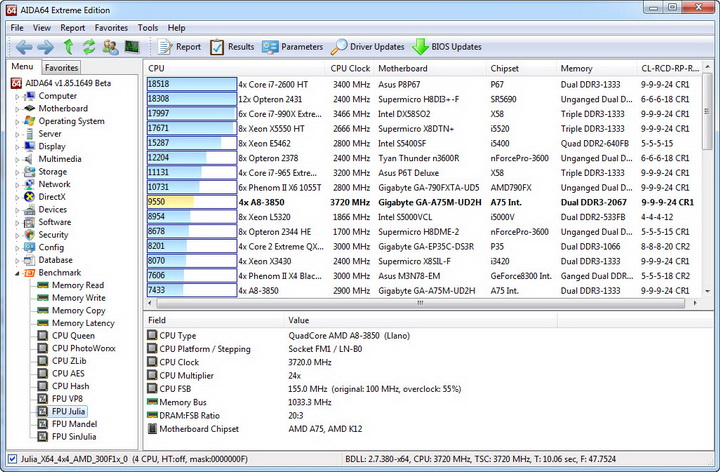Select the AIDA64 v1.85.1649 Beta root node
Viewport: 720px width, 472px height.
[61, 83]
